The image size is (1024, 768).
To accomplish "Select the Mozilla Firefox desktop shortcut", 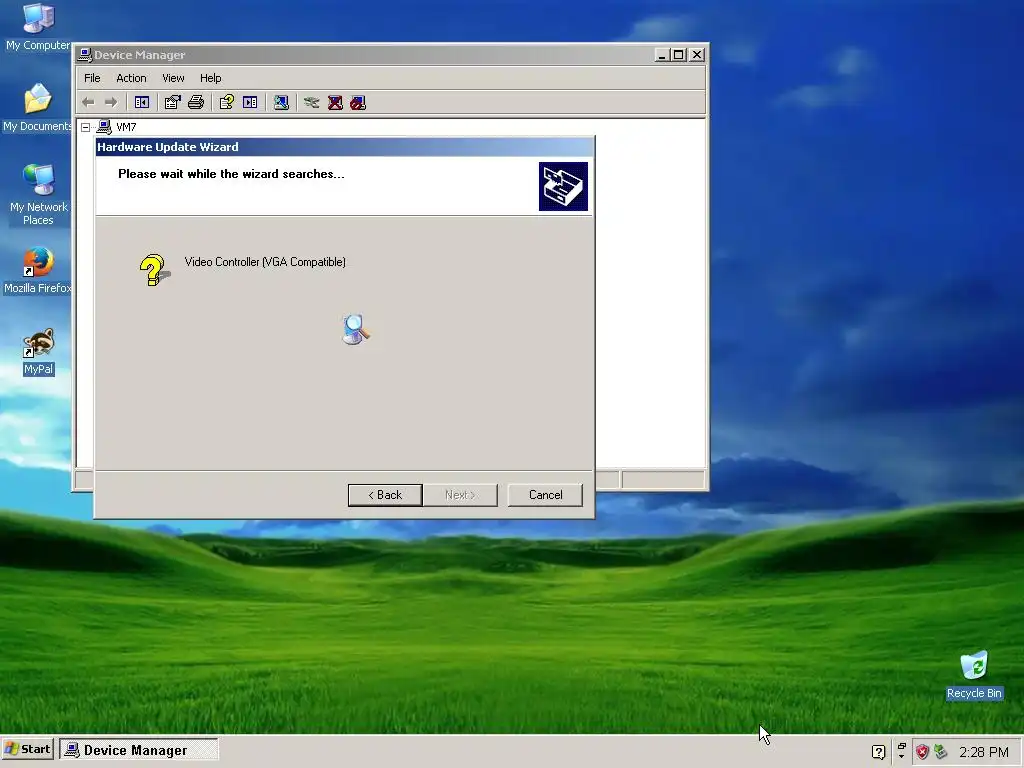I will pos(38,270).
